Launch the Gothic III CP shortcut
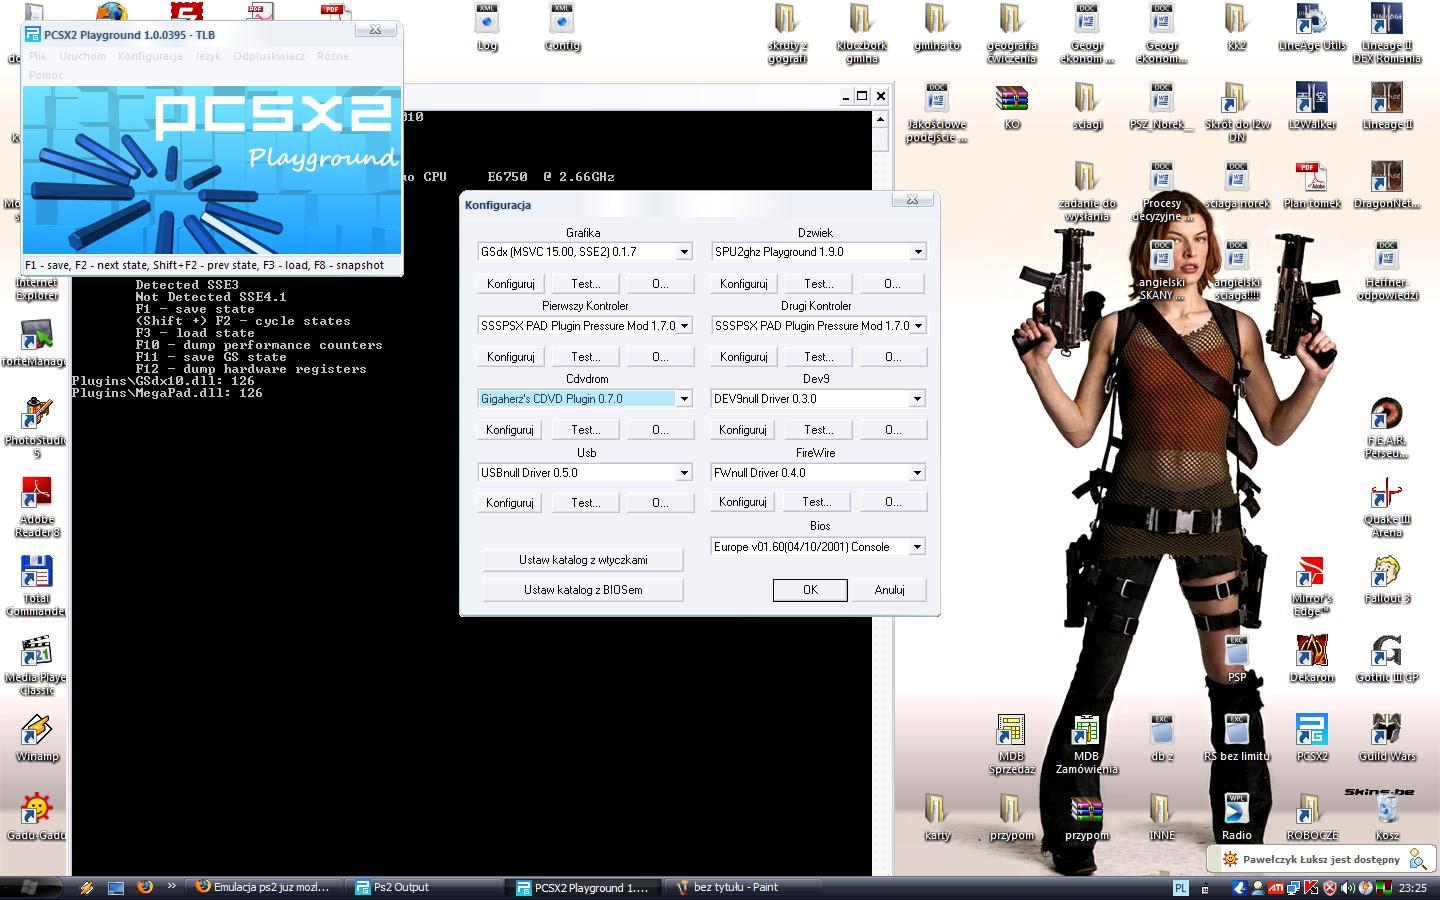Viewport: 1440px width, 900px height. pyautogui.click(x=1386, y=658)
